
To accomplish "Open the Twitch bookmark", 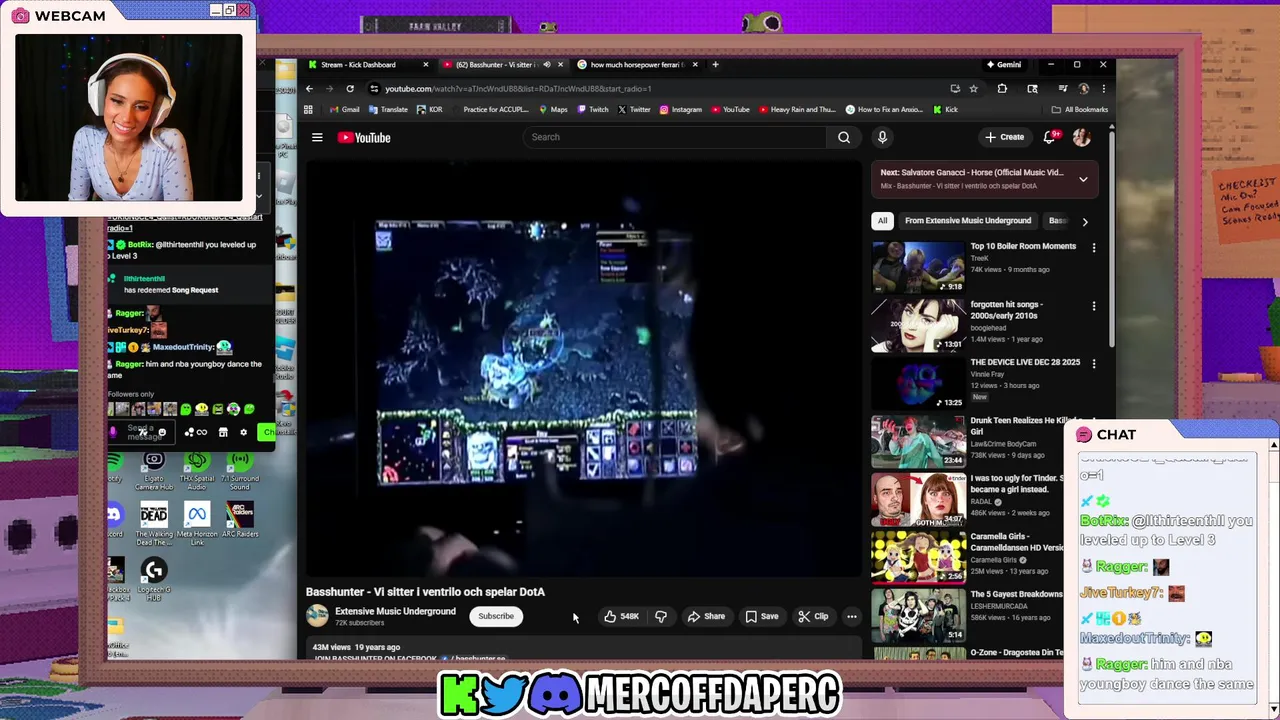I will [592, 109].
